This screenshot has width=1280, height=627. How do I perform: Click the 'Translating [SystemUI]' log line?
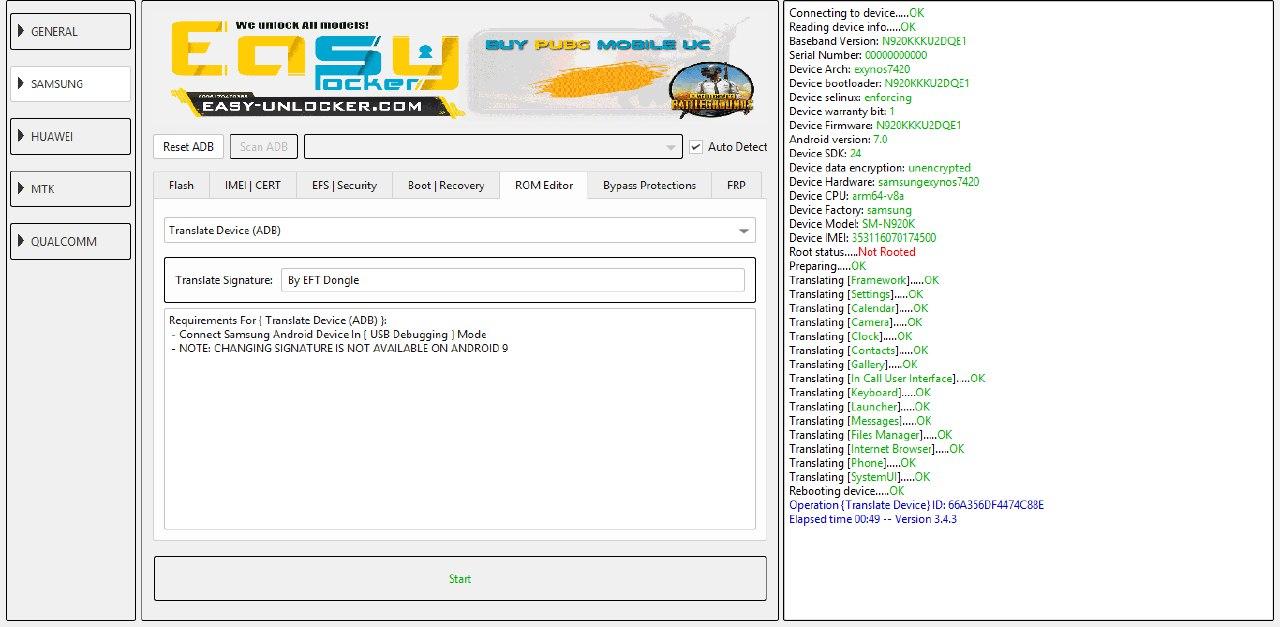859,477
